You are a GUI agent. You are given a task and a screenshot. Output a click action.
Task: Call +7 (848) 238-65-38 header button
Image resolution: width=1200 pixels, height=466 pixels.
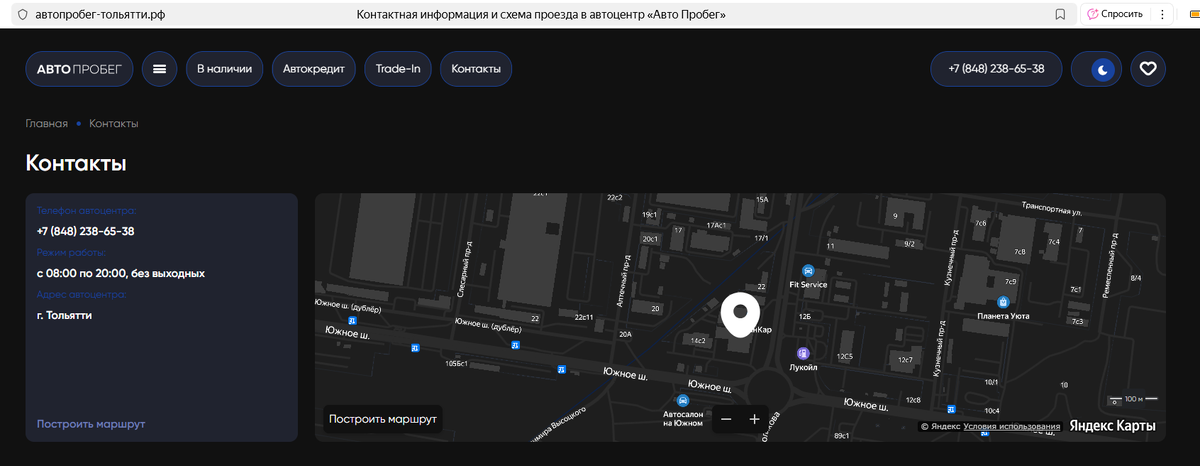point(996,69)
